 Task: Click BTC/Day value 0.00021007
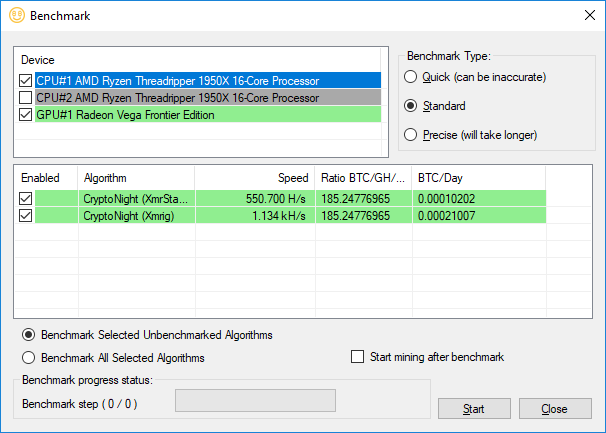(x=446, y=216)
